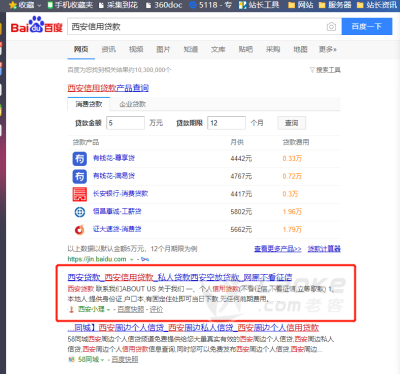Image resolution: width=400 pixels, height=374 pixels.
Task: Click the 5662元 monthly payment value
Action: [241, 230]
